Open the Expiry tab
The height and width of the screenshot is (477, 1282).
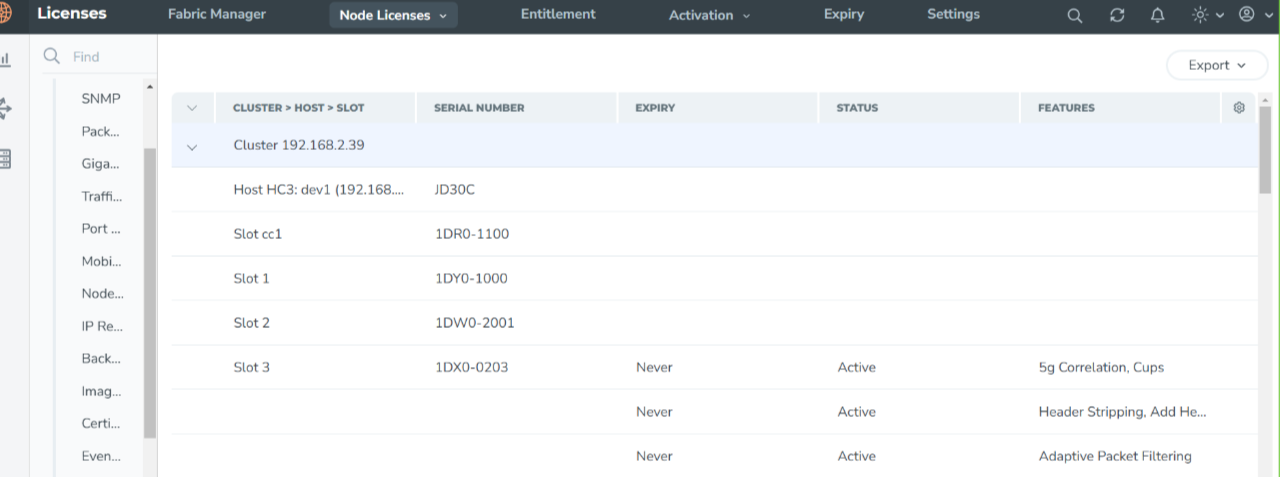point(844,14)
